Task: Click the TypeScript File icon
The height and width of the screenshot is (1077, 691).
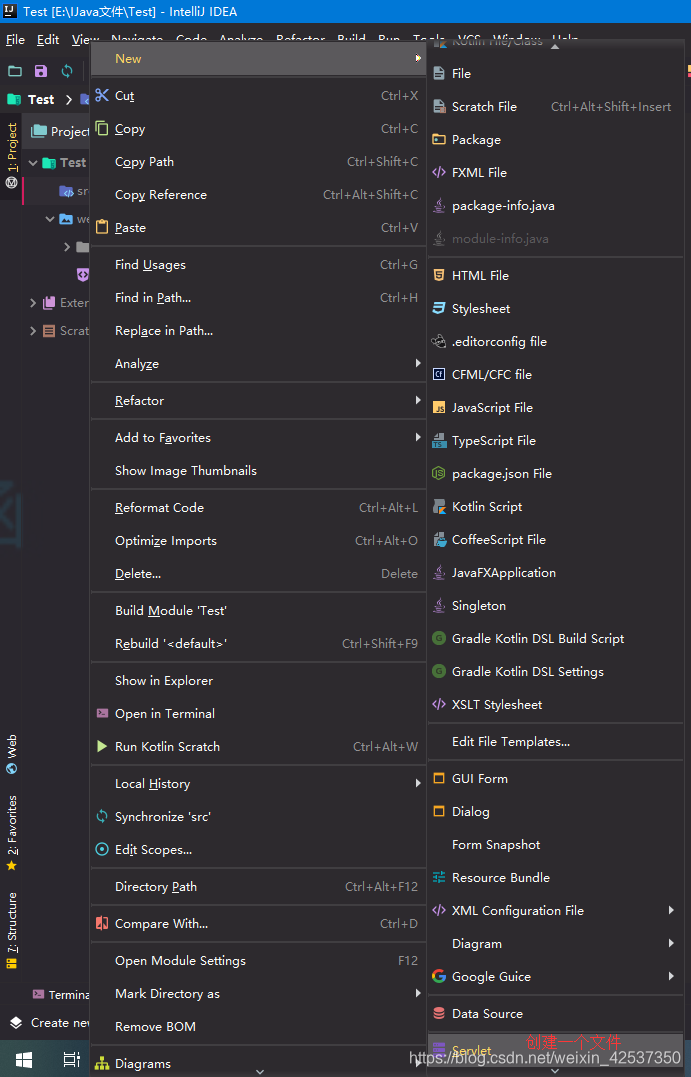Action: point(439,440)
